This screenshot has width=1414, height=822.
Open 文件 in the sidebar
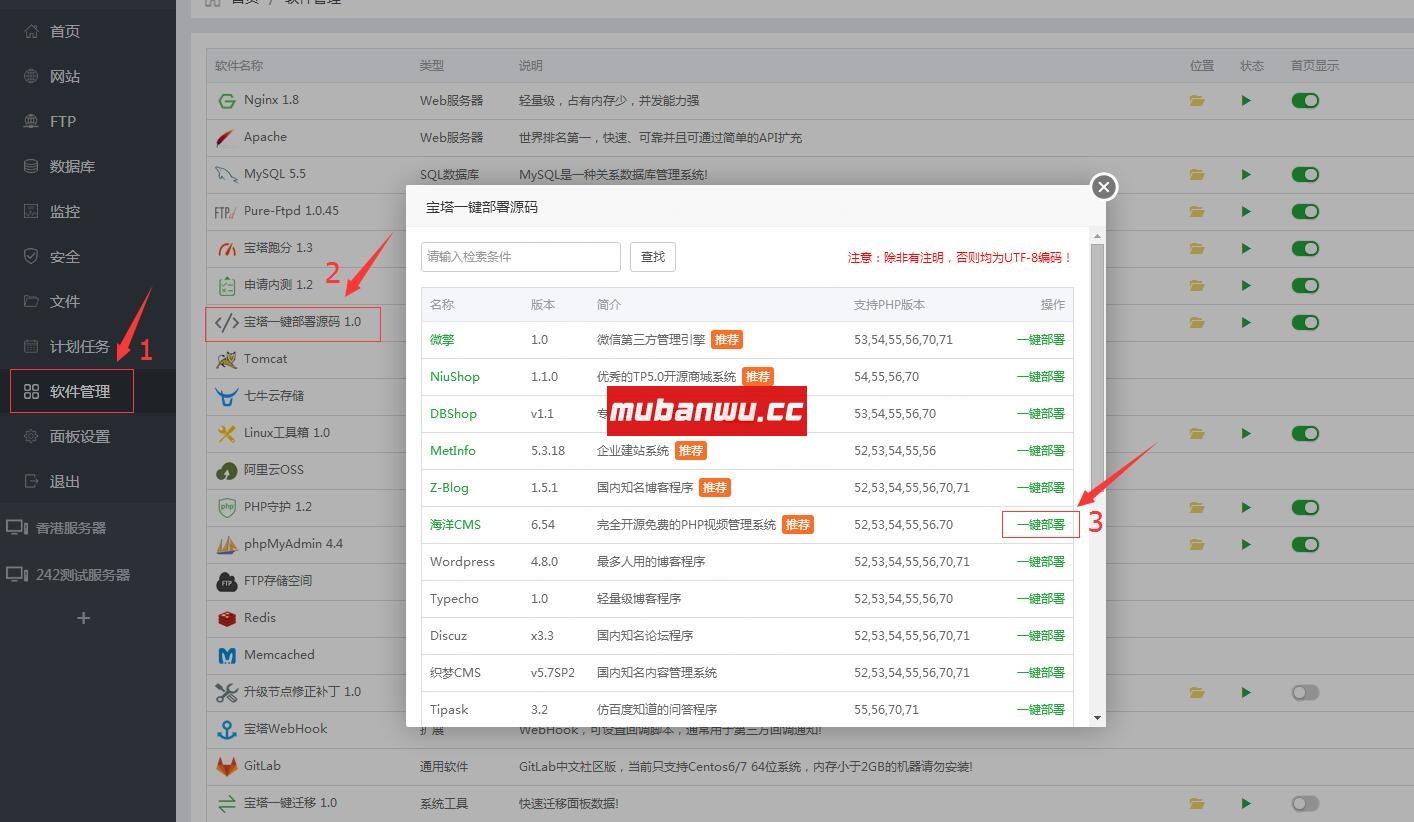tap(64, 301)
